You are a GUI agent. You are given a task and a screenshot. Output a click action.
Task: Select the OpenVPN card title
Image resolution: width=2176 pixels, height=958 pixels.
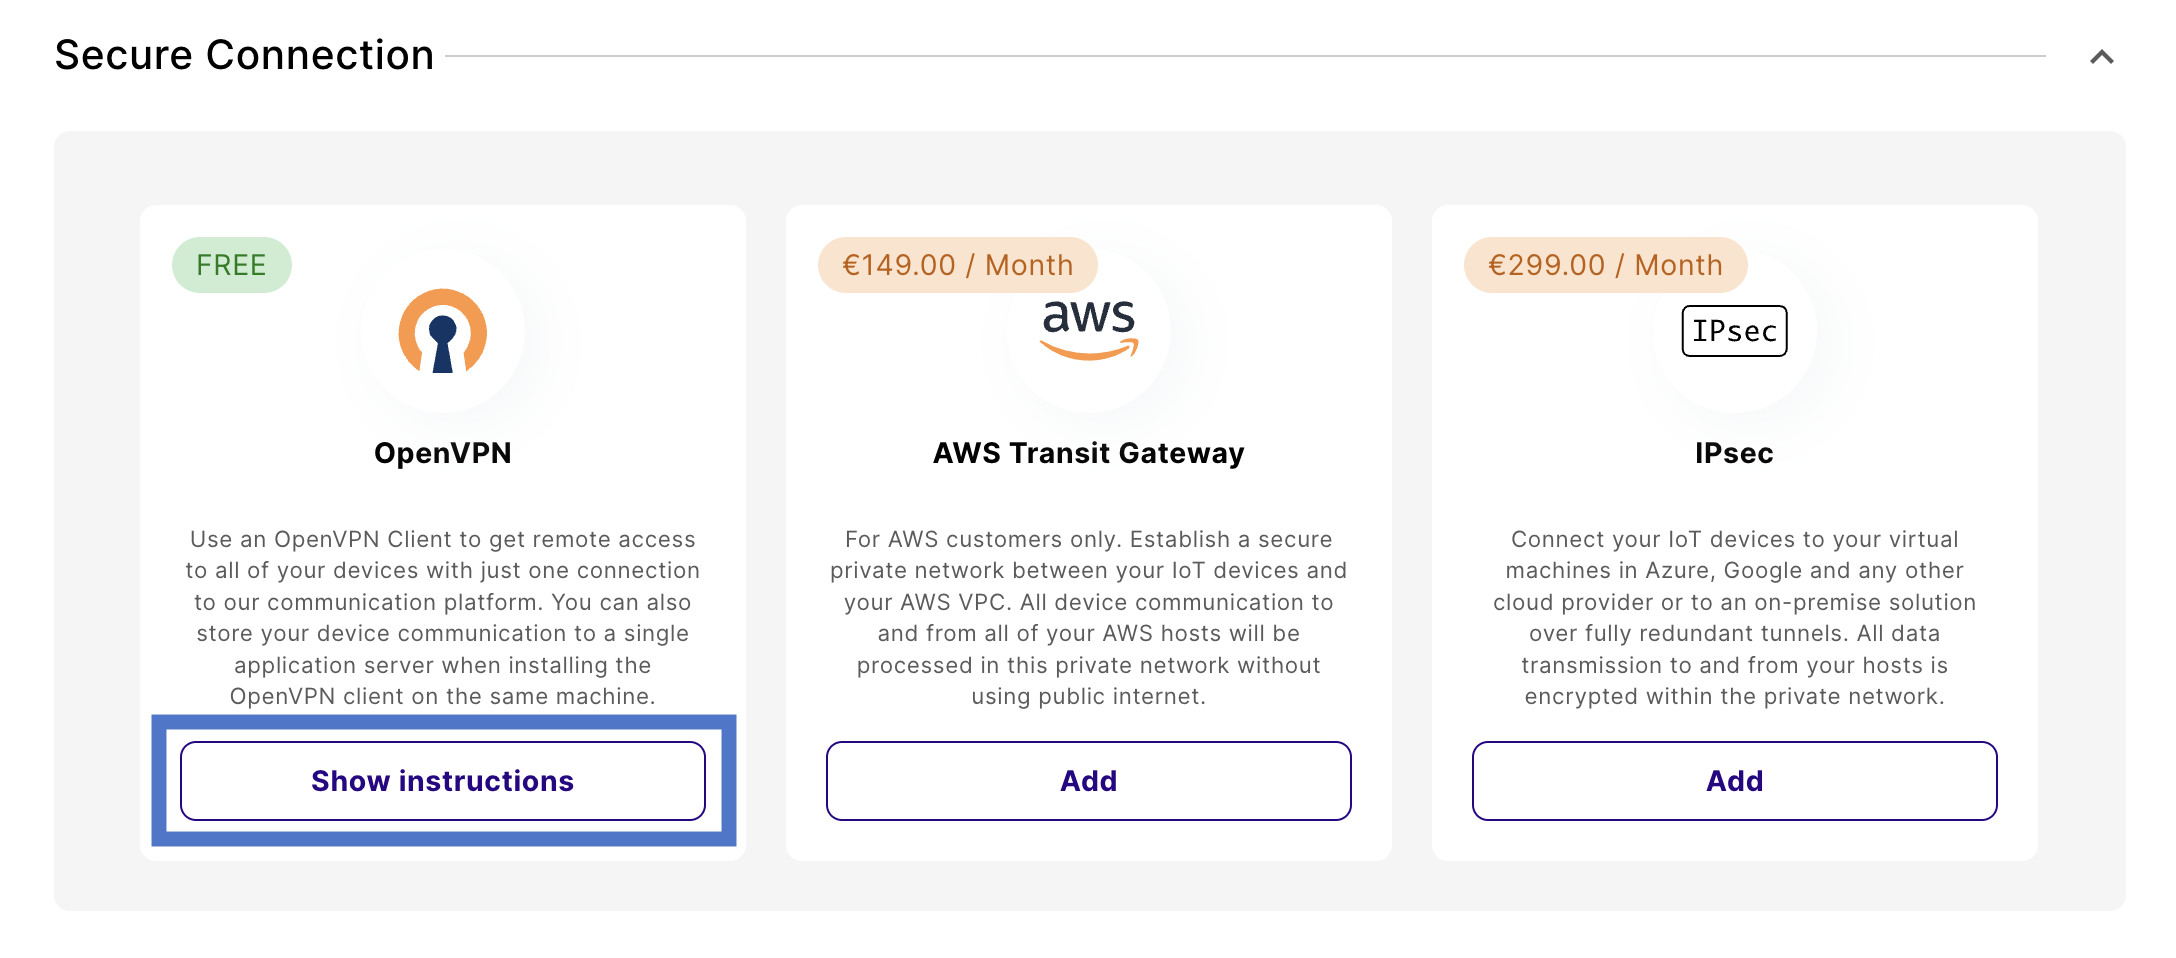(x=442, y=453)
